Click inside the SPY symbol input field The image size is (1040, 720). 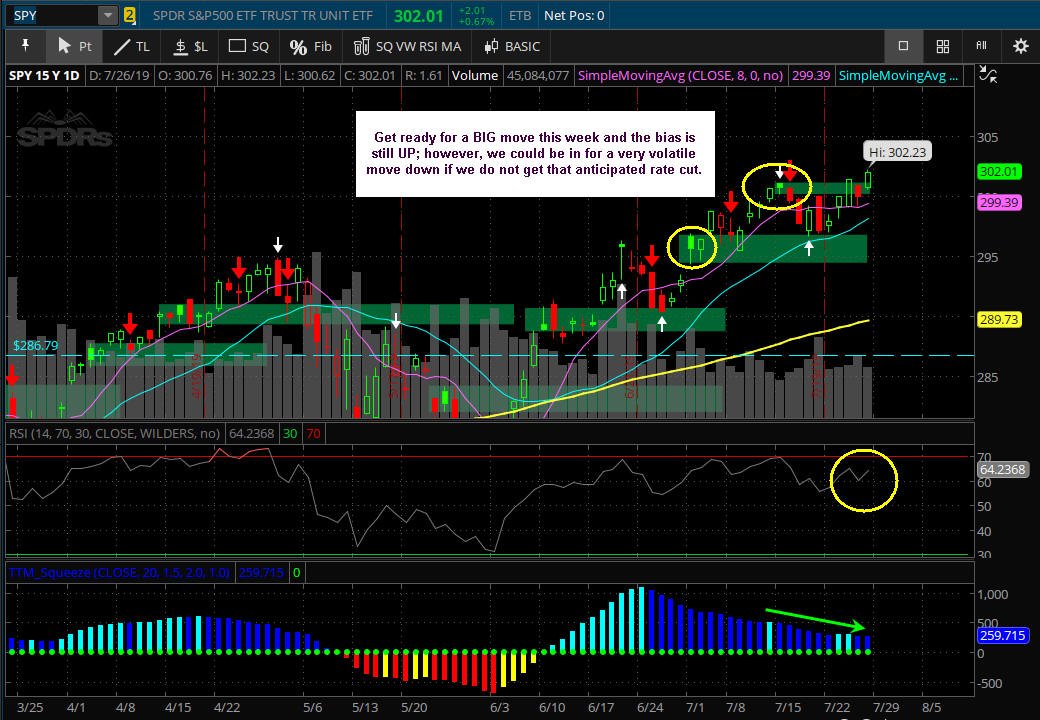(x=52, y=15)
